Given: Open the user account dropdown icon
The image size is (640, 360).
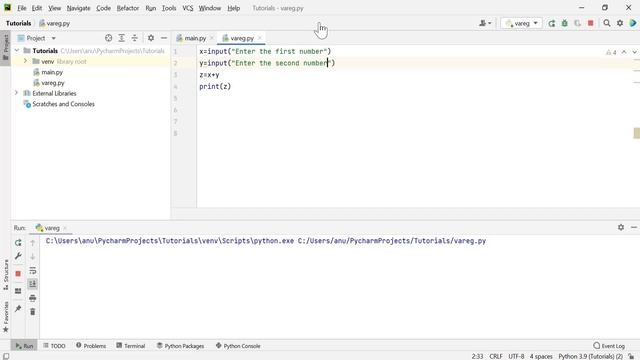Looking at the screenshot, I should pyautogui.click(x=485, y=24).
